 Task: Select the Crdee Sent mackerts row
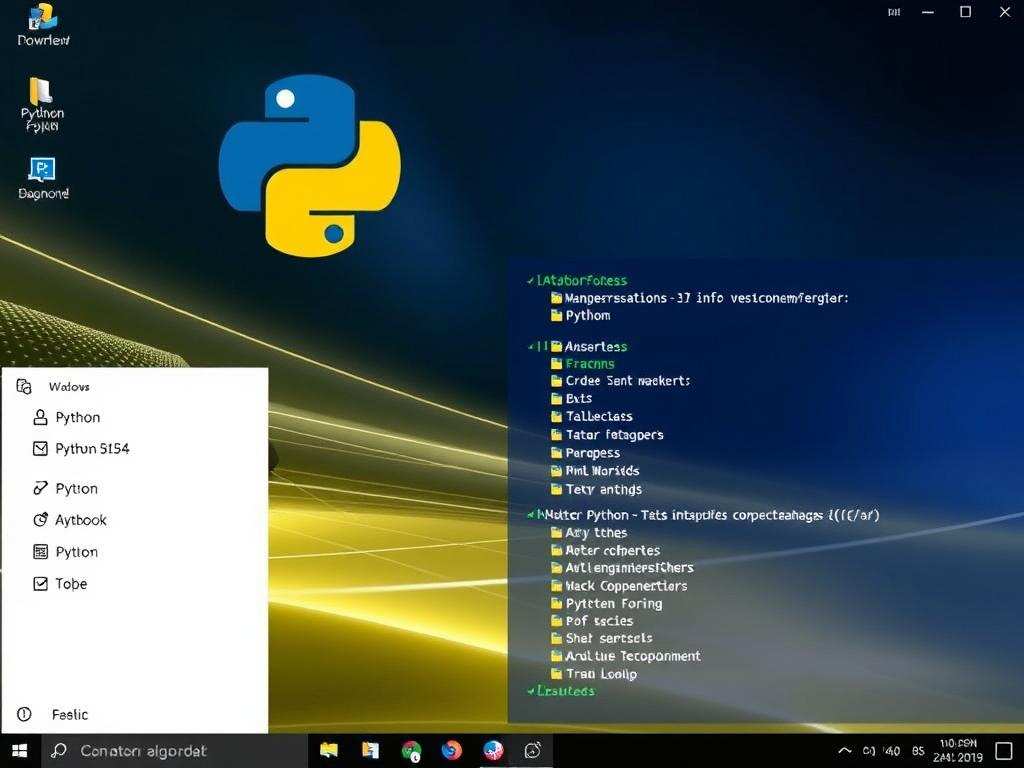pyautogui.click(x=620, y=381)
